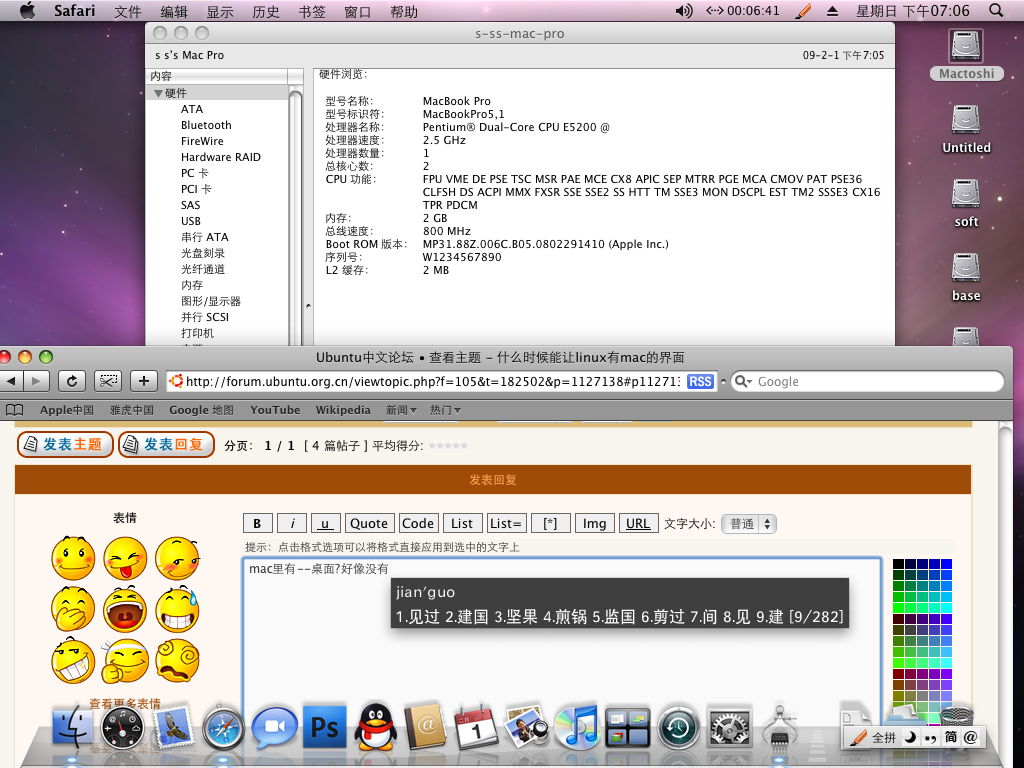Click the Web Clip scissors button
The image size is (1024, 768).
[x=108, y=381]
